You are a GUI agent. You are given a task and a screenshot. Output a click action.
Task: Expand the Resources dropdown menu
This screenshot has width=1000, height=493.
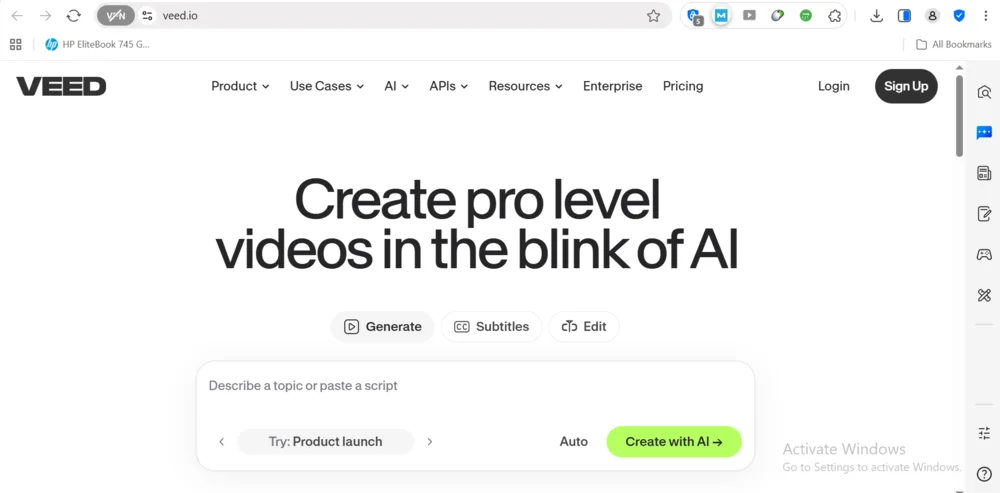[x=525, y=86]
